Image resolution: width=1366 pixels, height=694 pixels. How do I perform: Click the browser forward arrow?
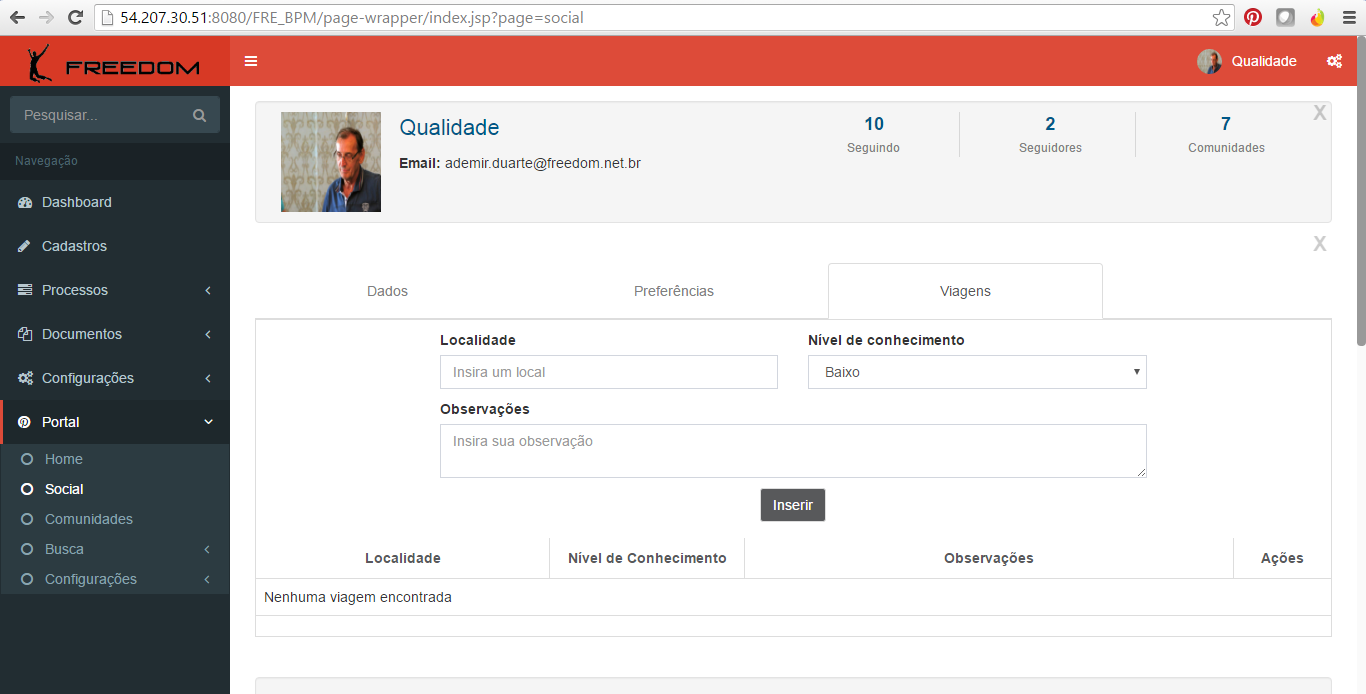[x=46, y=17]
